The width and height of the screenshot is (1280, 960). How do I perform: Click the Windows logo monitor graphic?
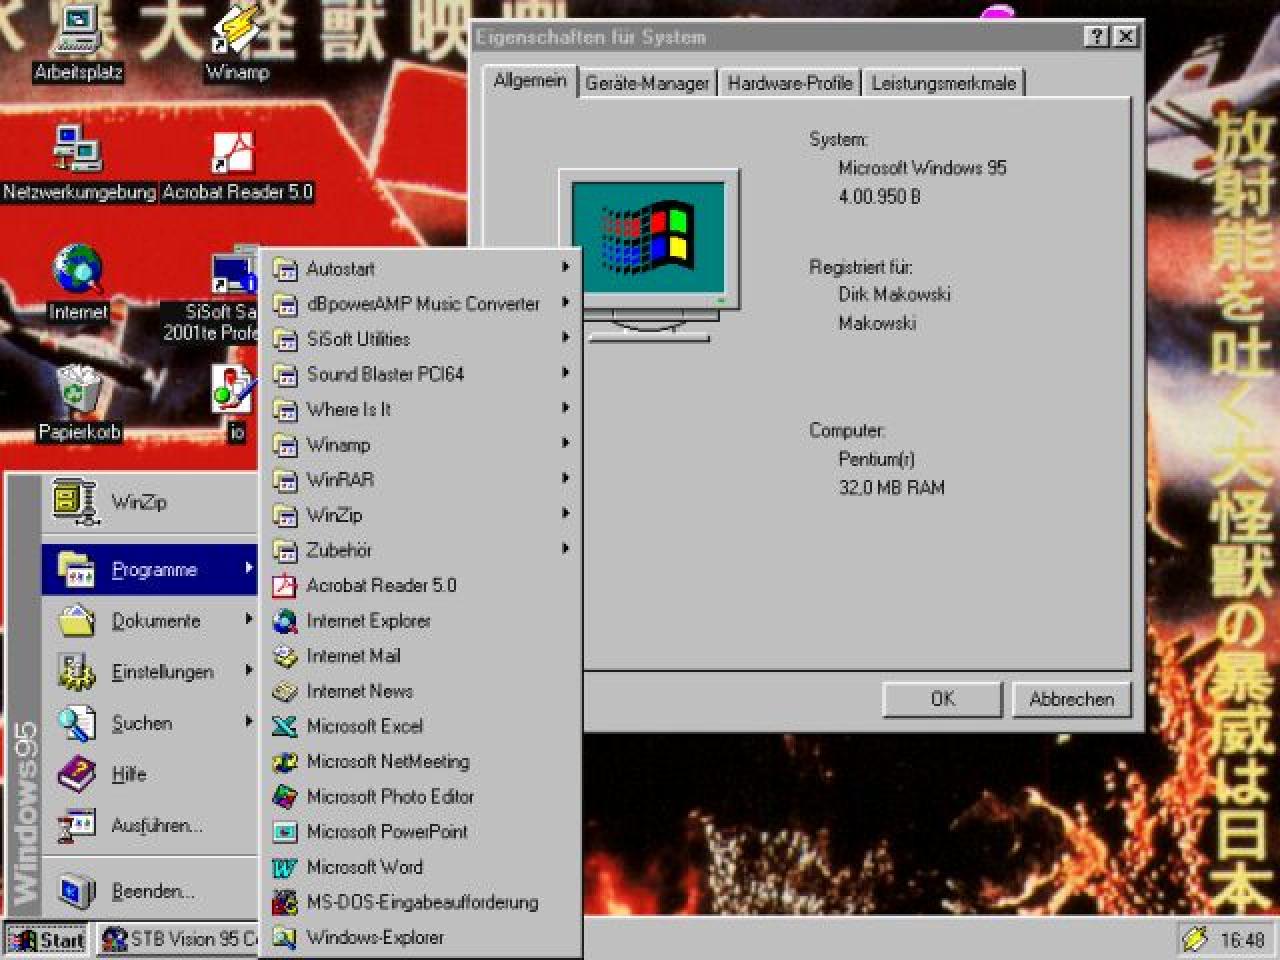648,255
